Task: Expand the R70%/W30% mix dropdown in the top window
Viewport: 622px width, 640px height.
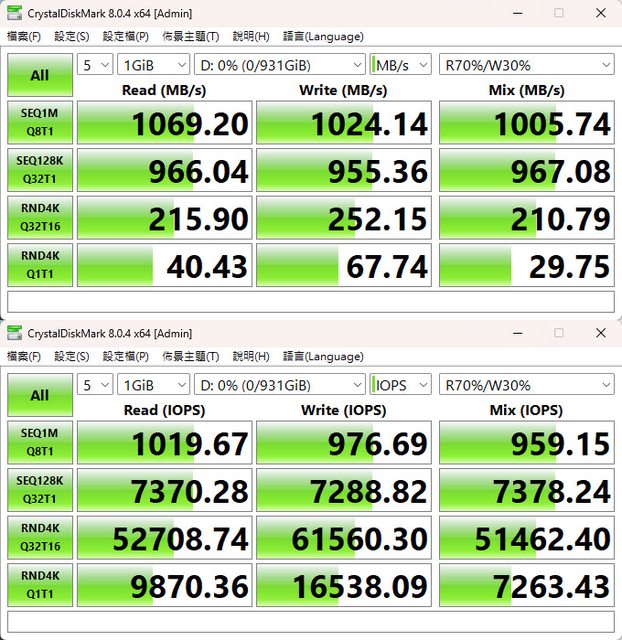Action: pyautogui.click(x=526, y=65)
